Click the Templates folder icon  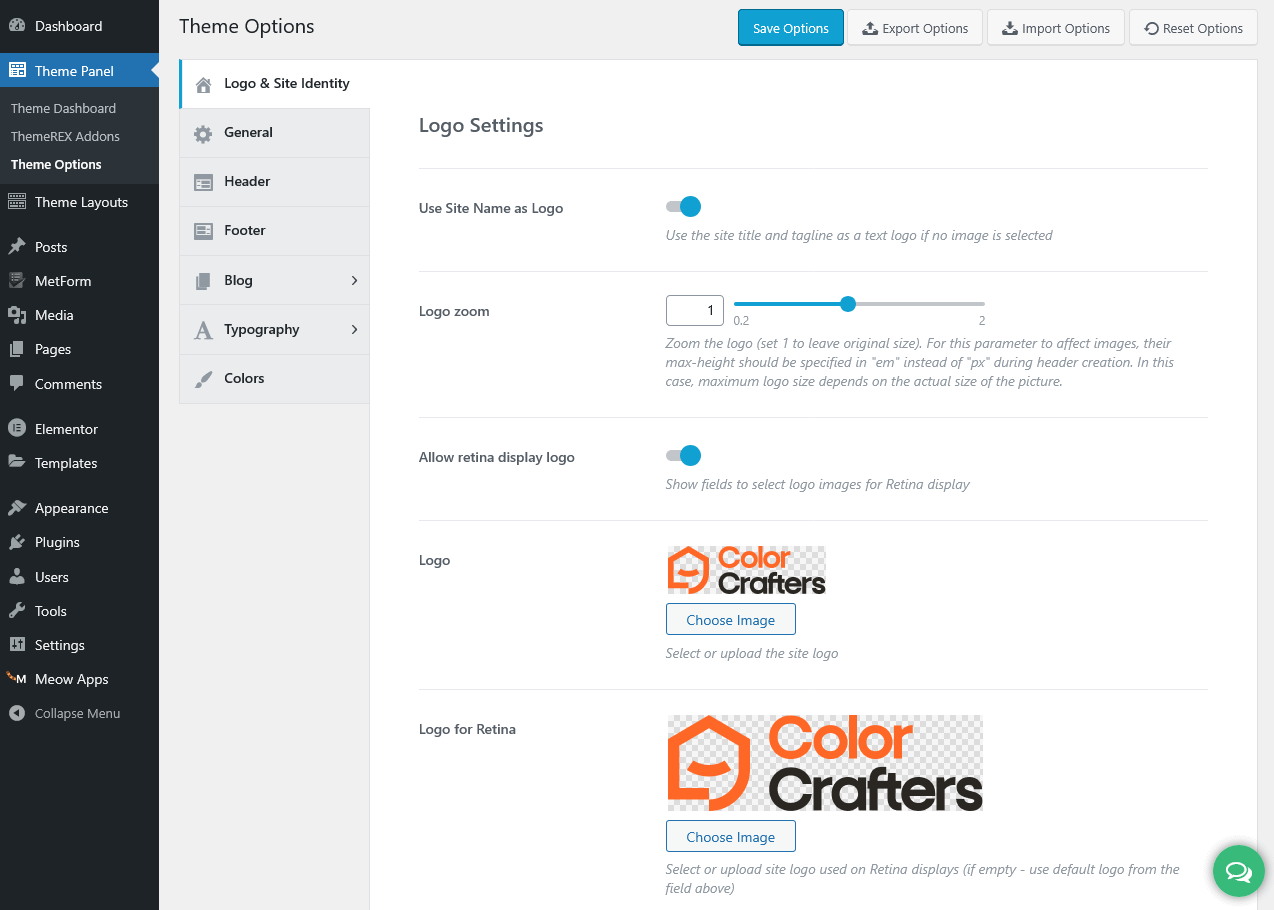(x=17, y=463)
